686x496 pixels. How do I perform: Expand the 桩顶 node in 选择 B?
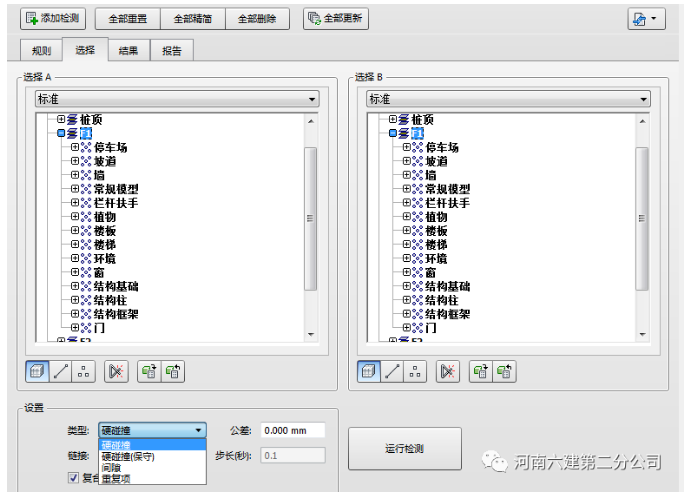[392, 119]
